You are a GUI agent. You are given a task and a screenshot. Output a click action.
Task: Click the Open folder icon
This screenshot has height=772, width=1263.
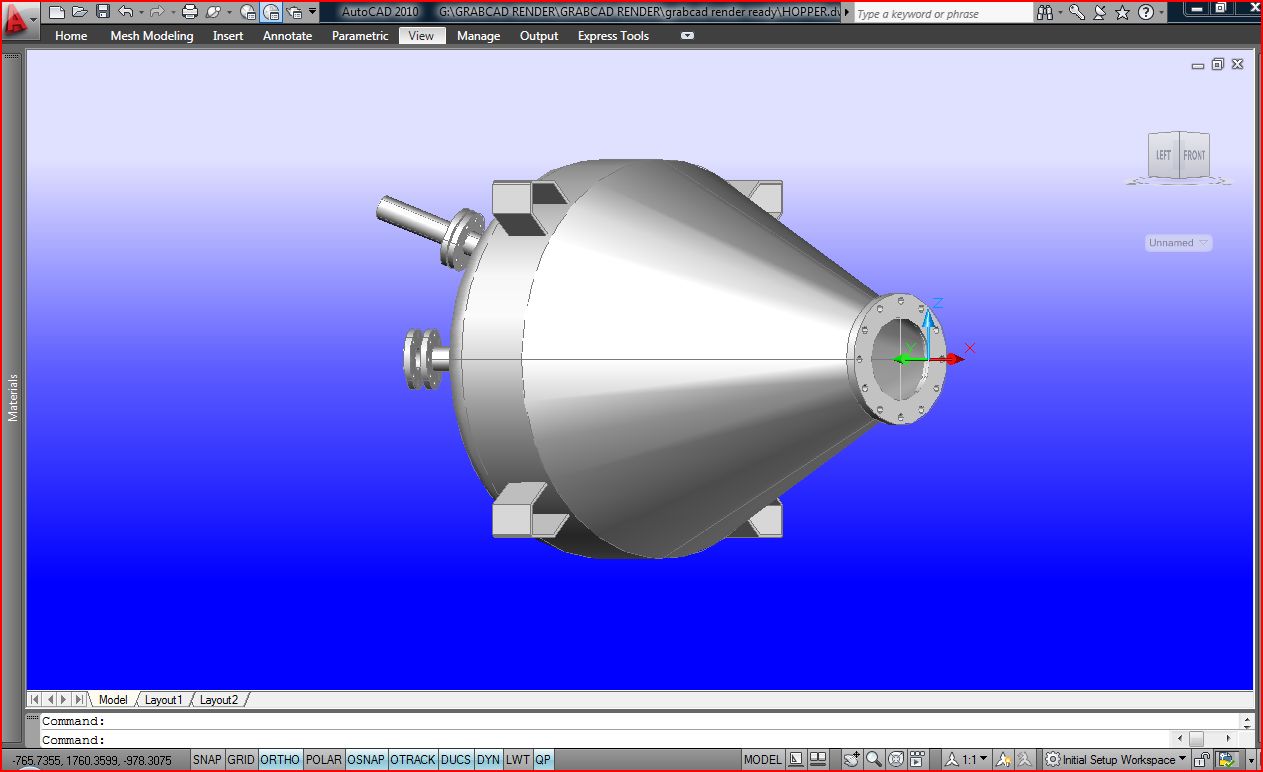click(x=80, y=12)
